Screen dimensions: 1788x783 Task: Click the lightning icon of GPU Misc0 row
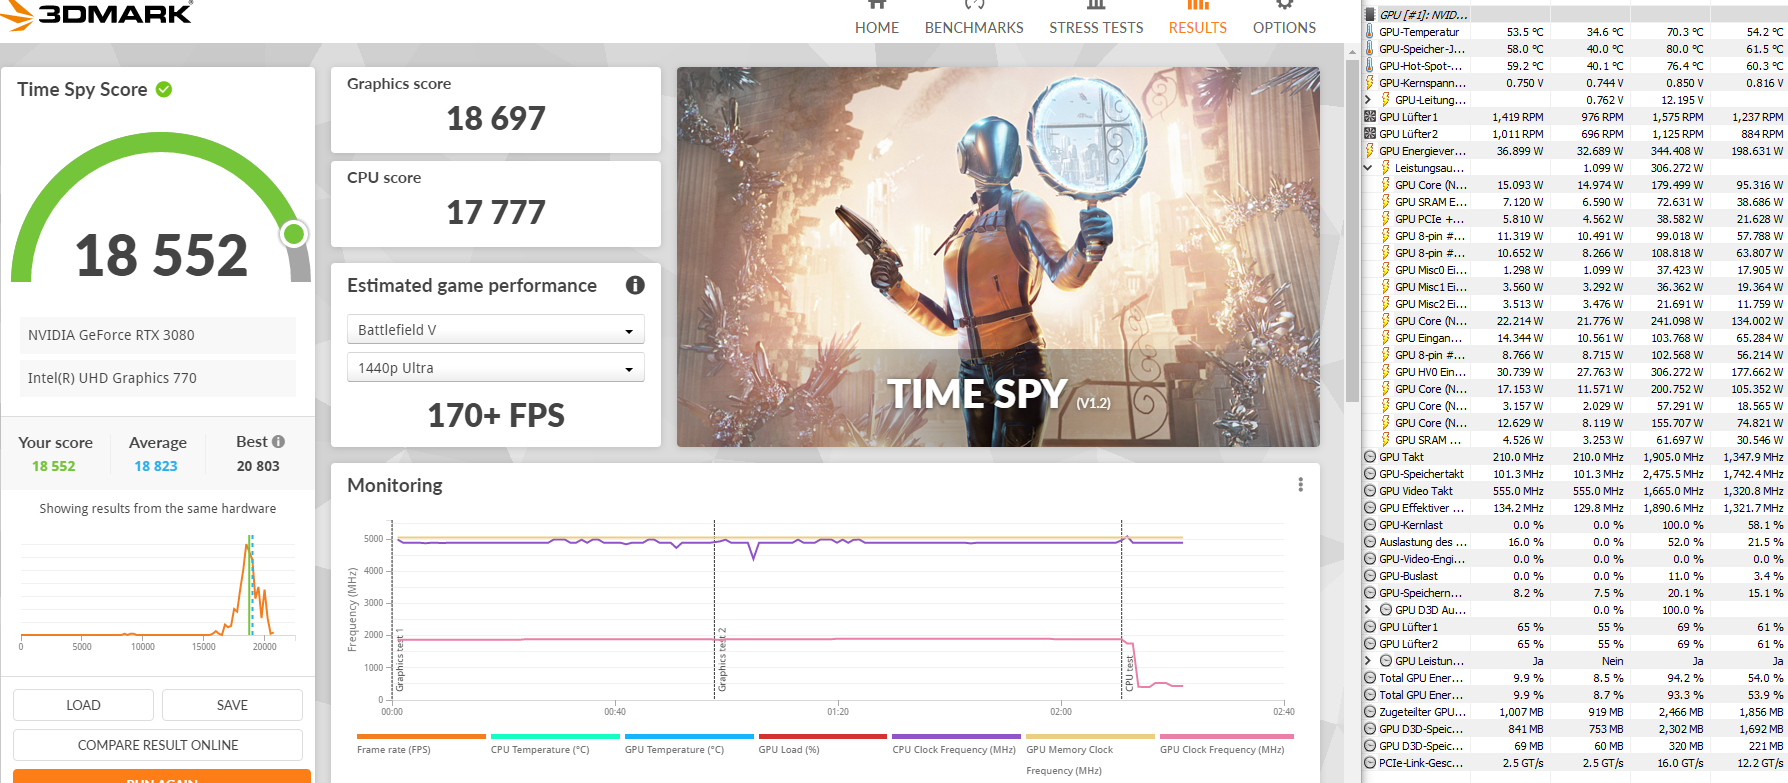pyautogui.click(x=1386, y=270)
